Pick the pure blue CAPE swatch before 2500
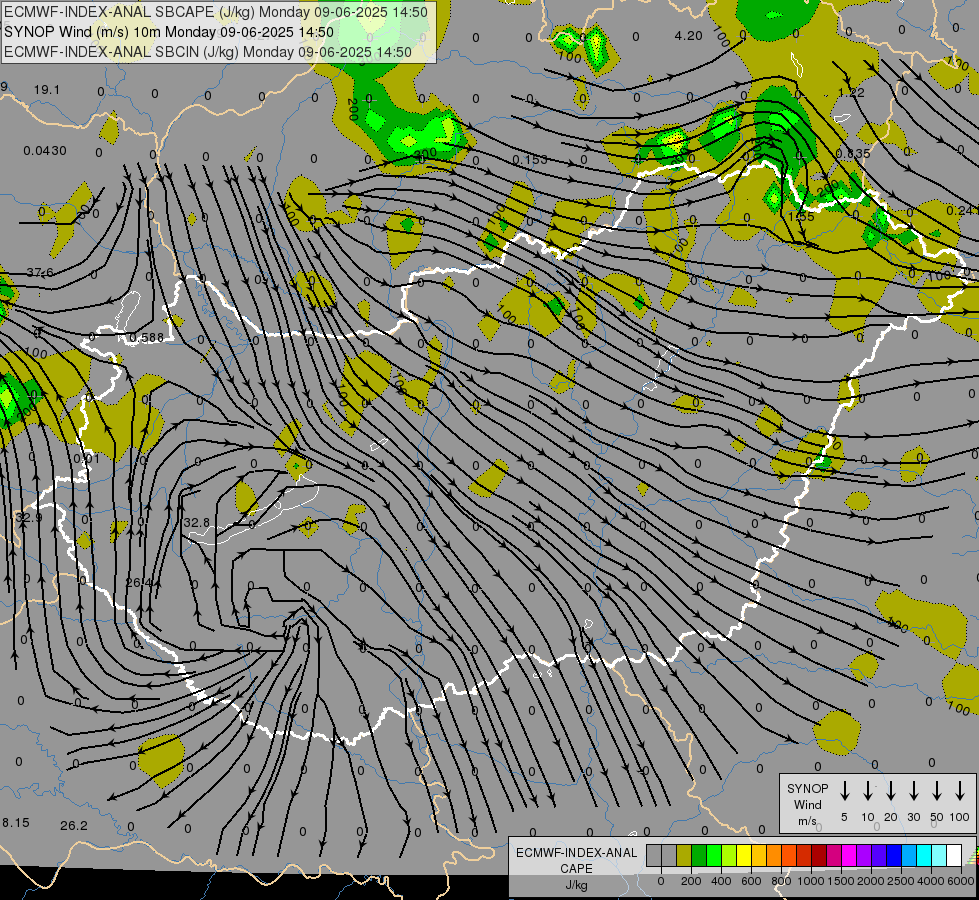 pos(895,855)
